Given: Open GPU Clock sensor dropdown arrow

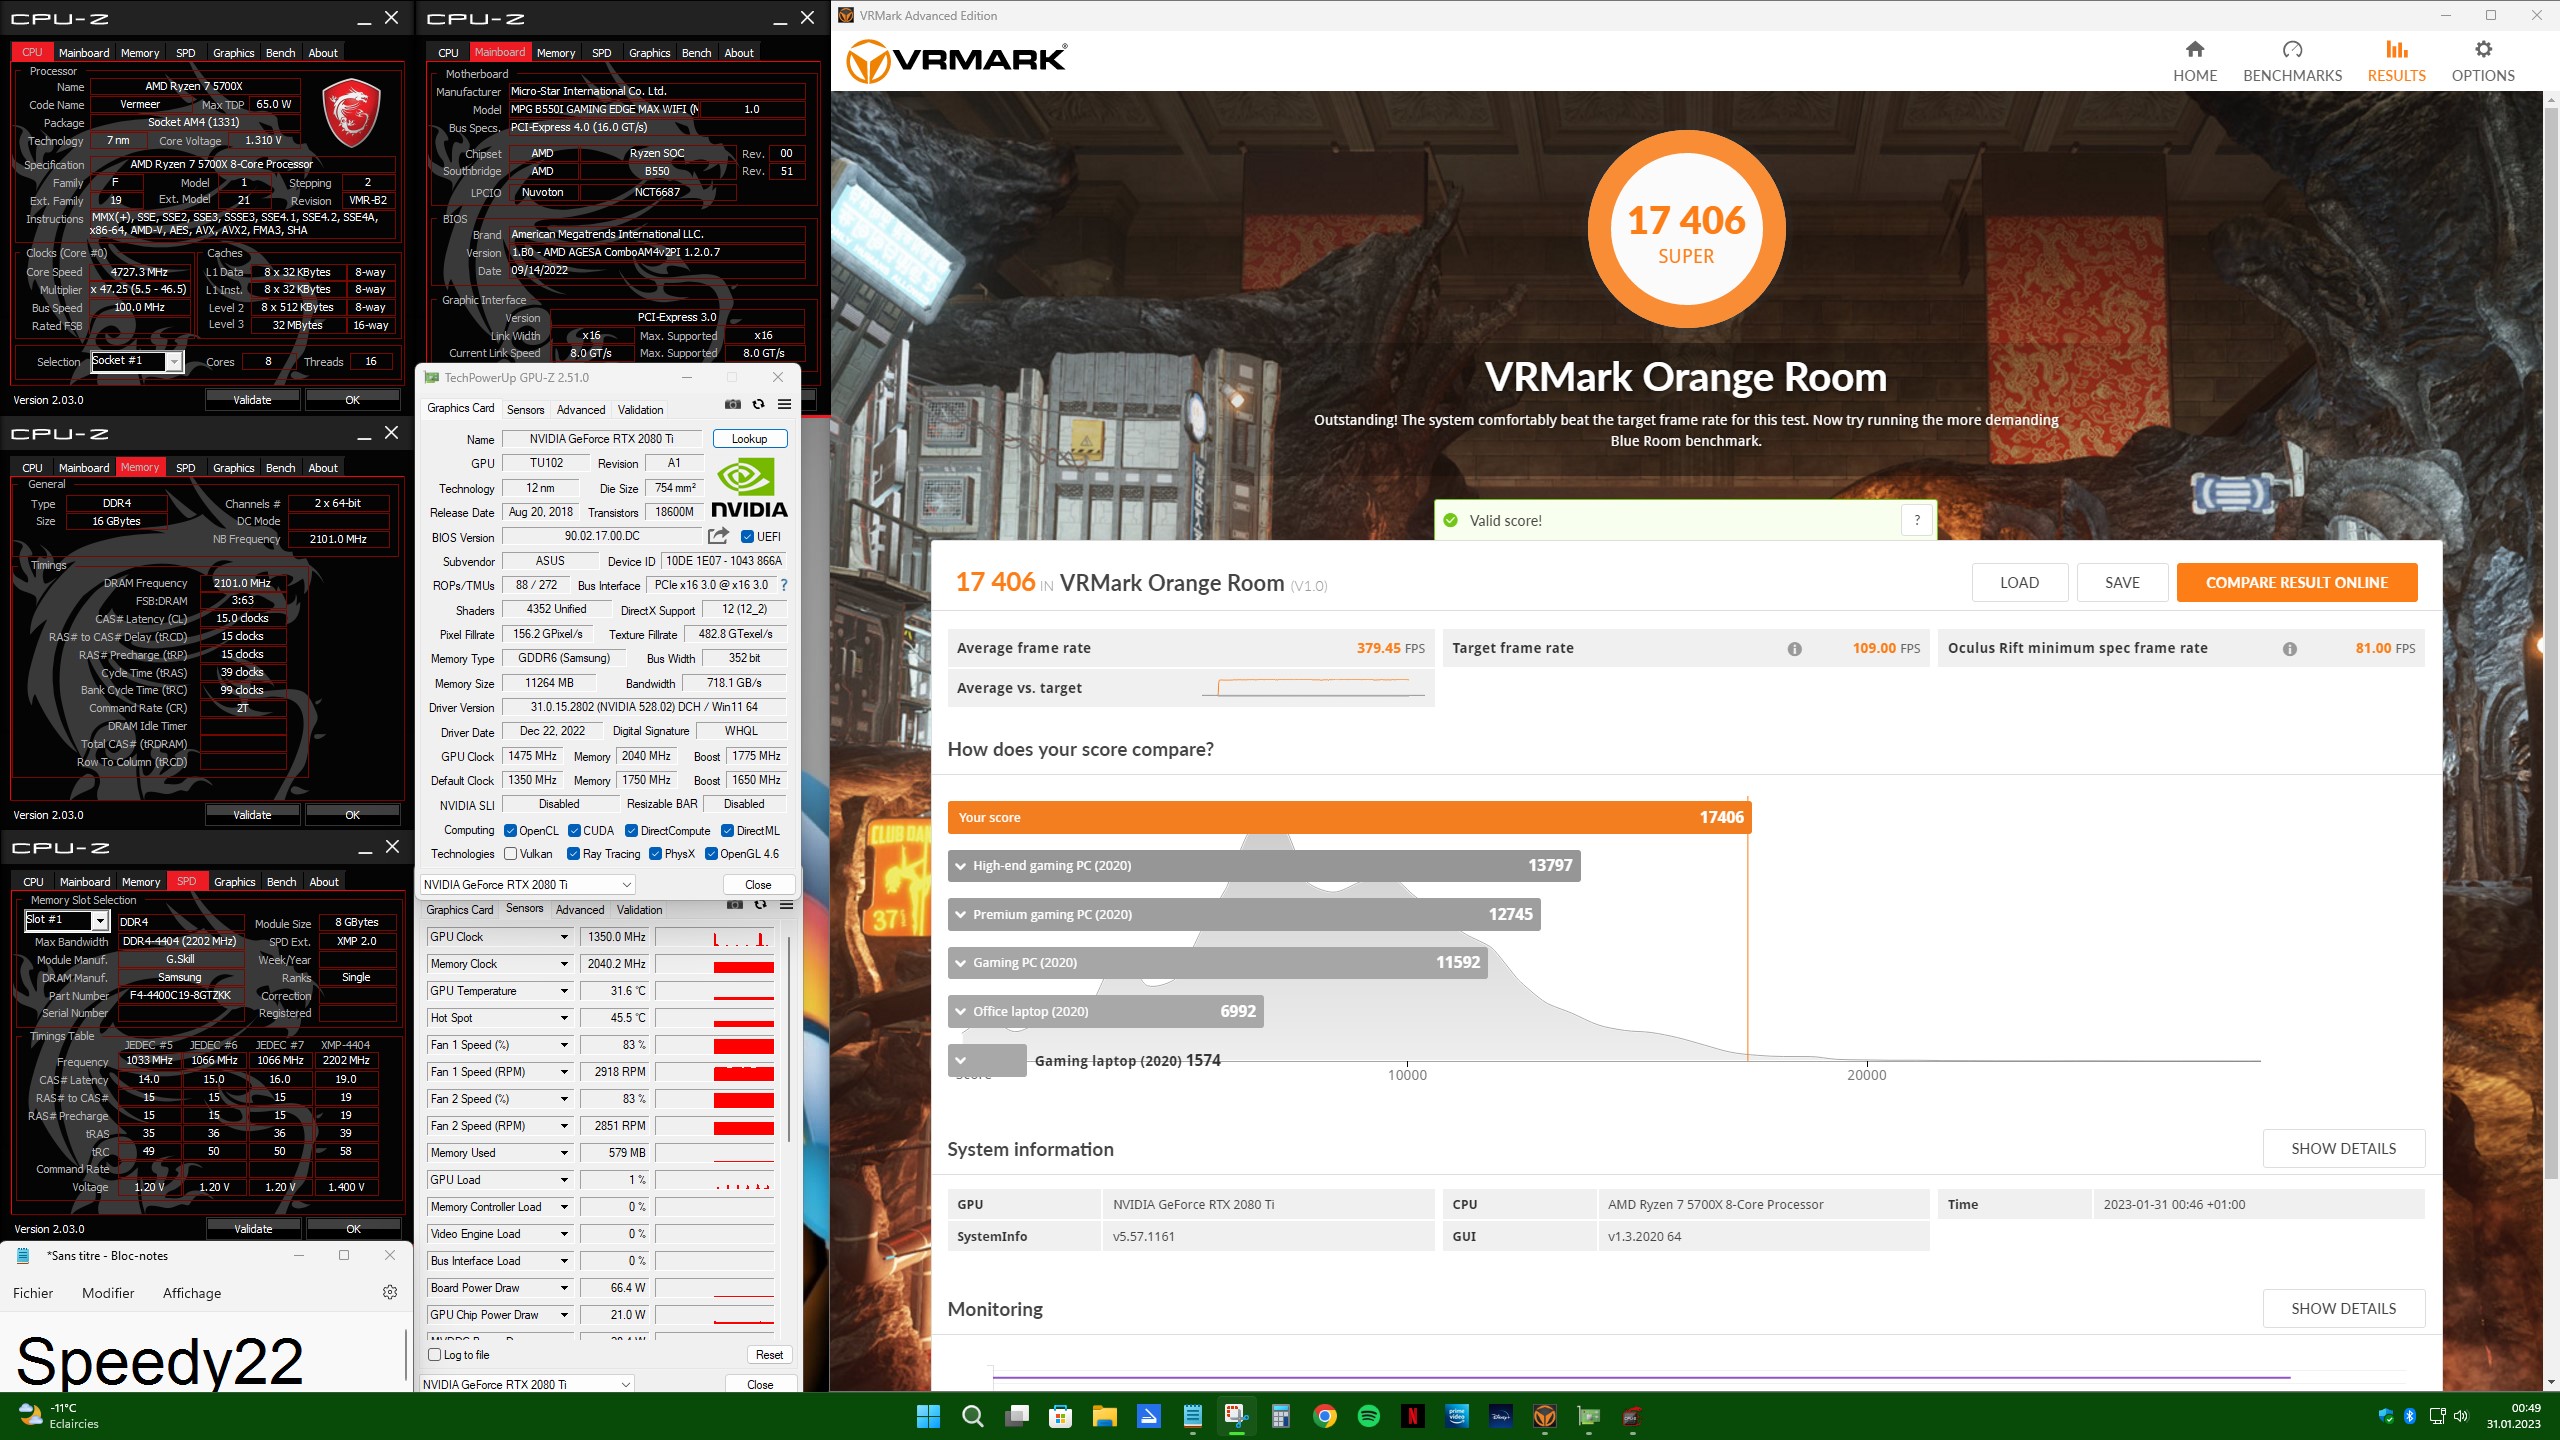Looking at the screenshot, I should click(x=564, y=937).
